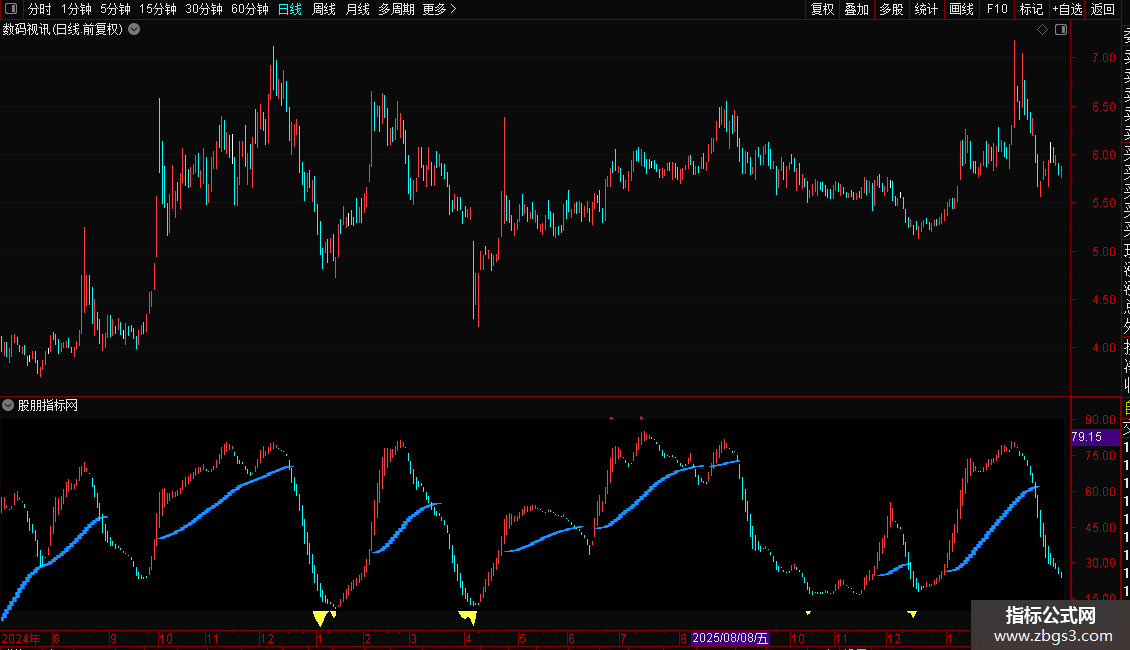
Task: Click the 4.00 price axis label
Action: 1103,347
